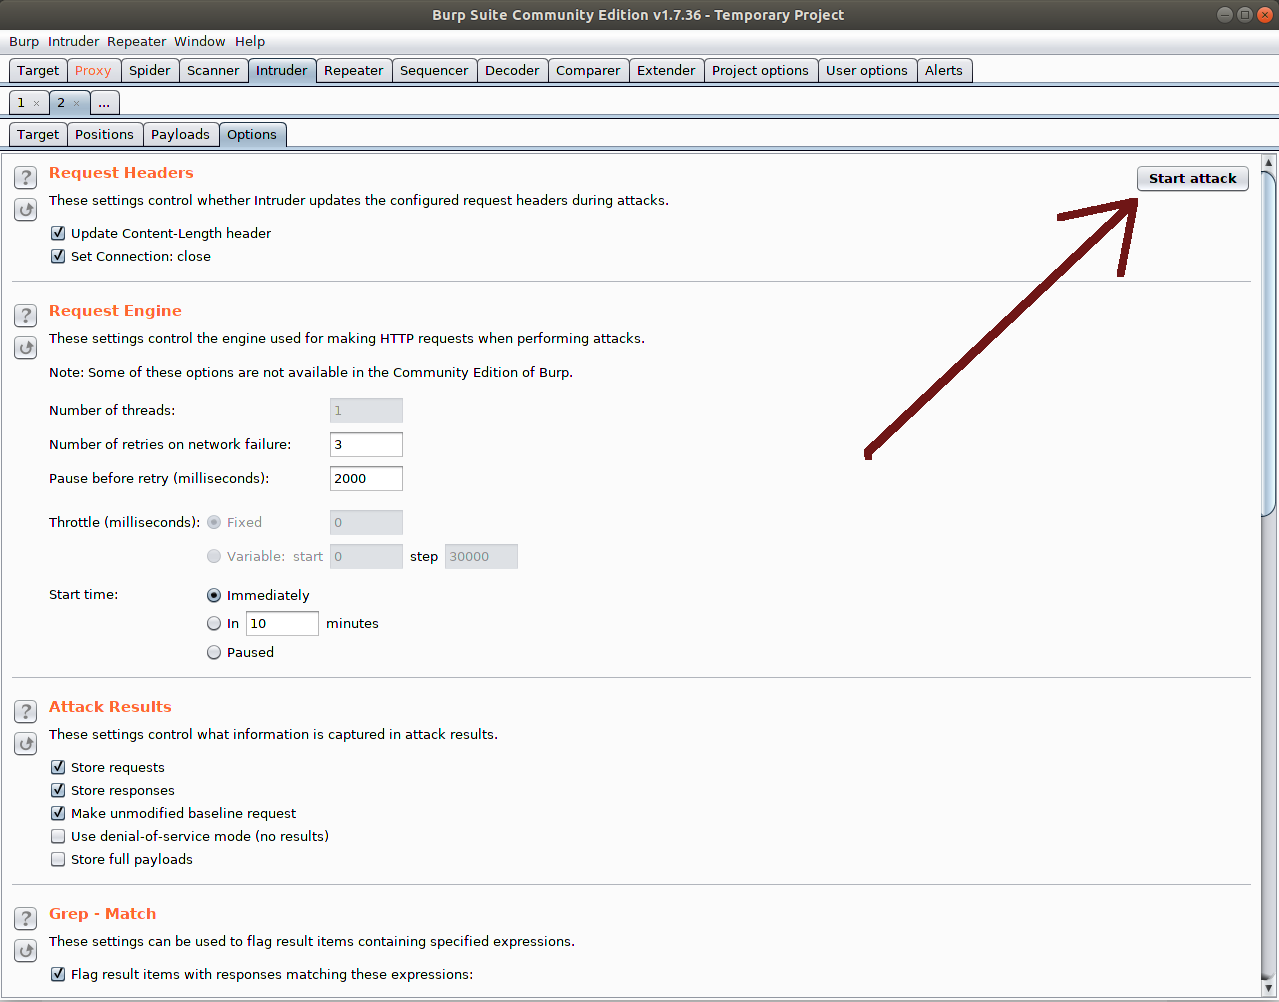Switch to the Scanner tab
Viewport: 1279px width, 1002px height.
[213, 70]
